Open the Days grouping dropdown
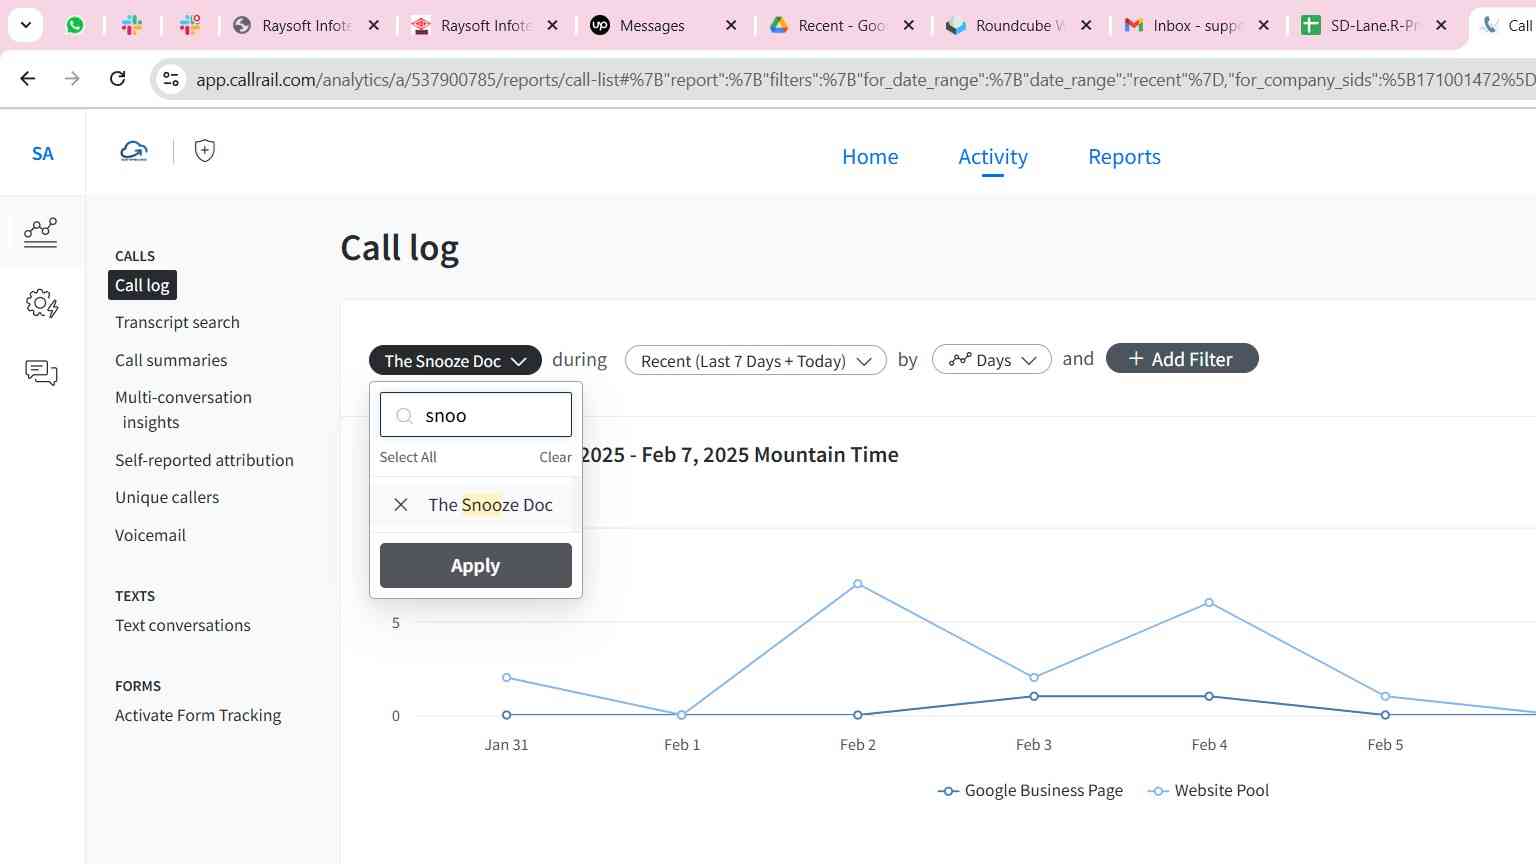This screenshot has height=864, width=1536. [x=991, y=360]
